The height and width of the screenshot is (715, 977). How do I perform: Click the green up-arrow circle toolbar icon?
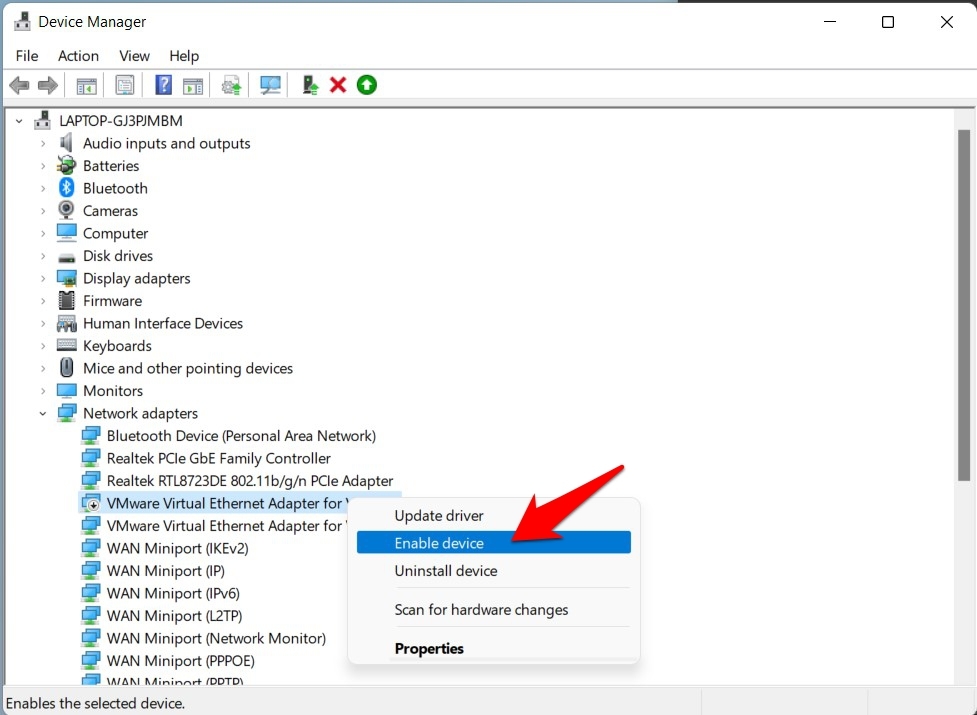click(367, 85)
